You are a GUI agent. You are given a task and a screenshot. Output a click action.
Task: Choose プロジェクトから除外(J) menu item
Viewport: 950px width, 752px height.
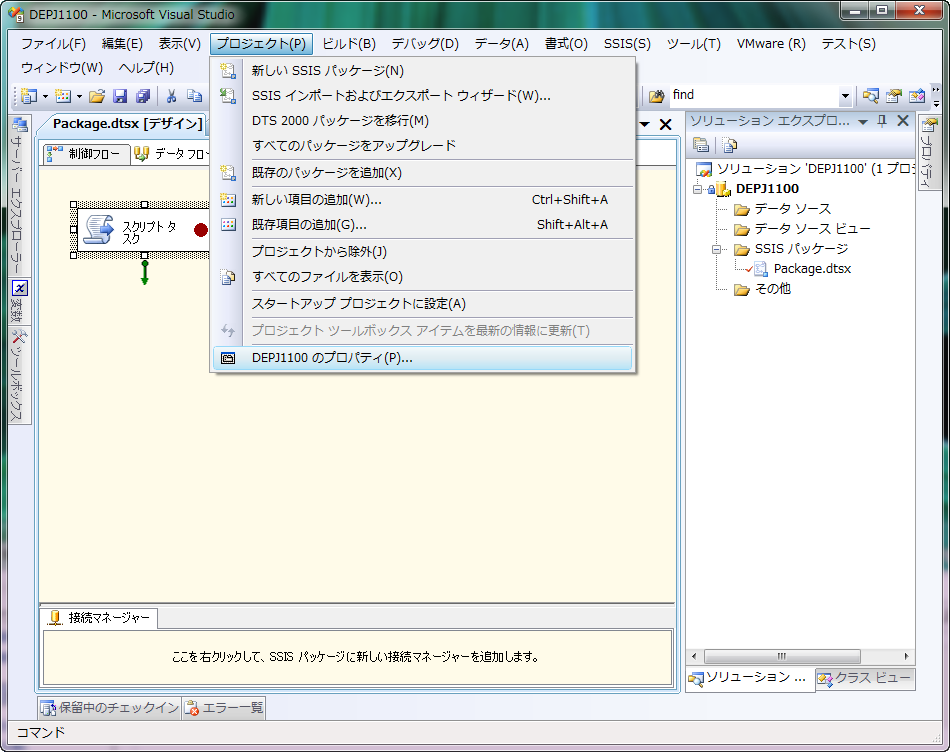click(422, 251)
